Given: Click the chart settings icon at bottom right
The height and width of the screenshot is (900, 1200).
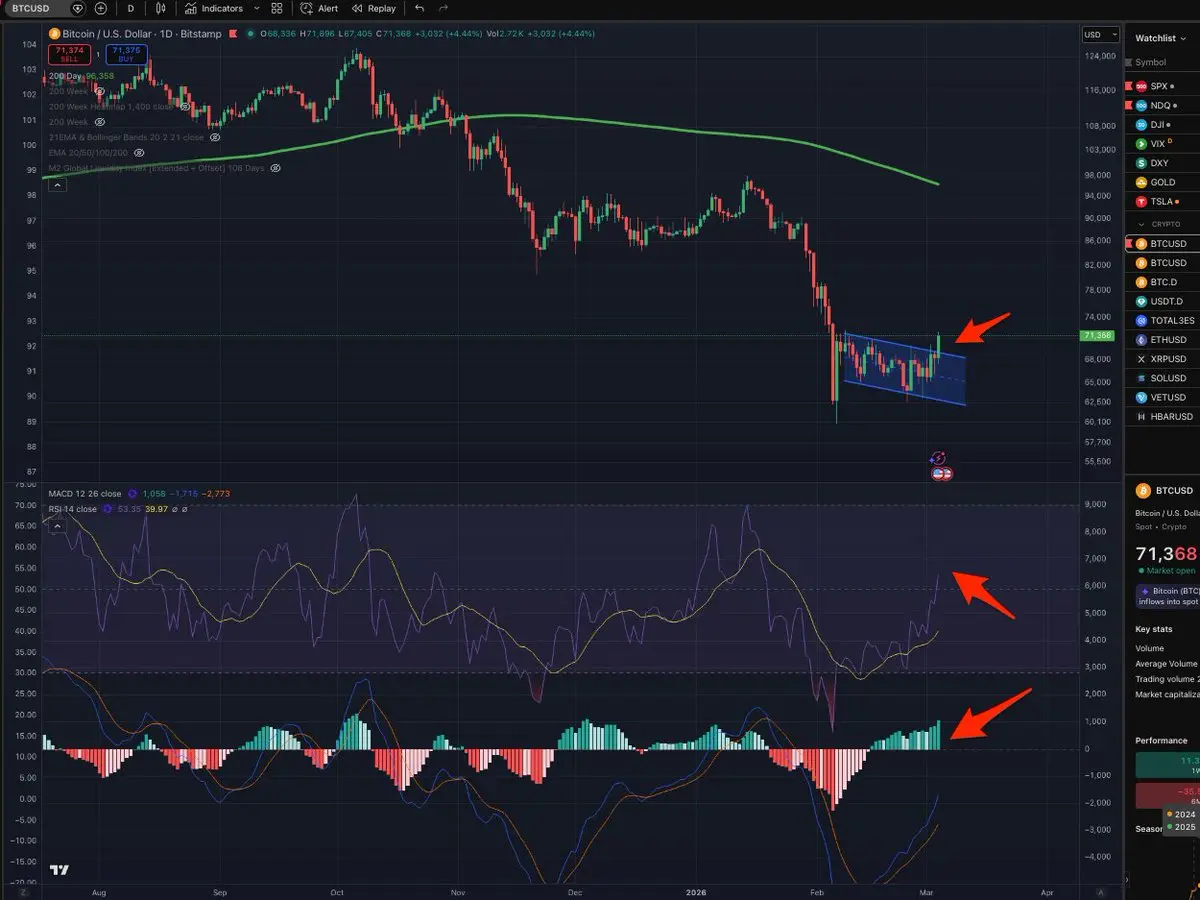Looking at the screenshot, I should (x=1100, y=891).
